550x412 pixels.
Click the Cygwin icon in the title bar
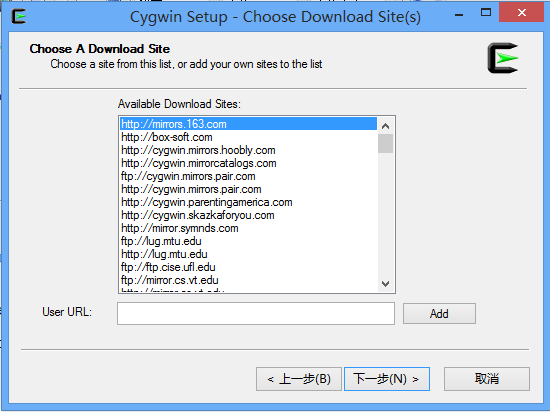click(19, 16)
